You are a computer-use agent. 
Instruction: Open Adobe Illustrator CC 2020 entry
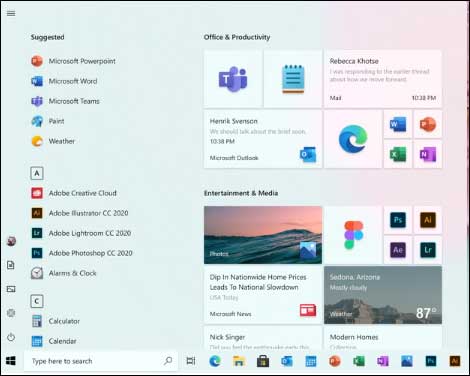(x=80, y=213)
